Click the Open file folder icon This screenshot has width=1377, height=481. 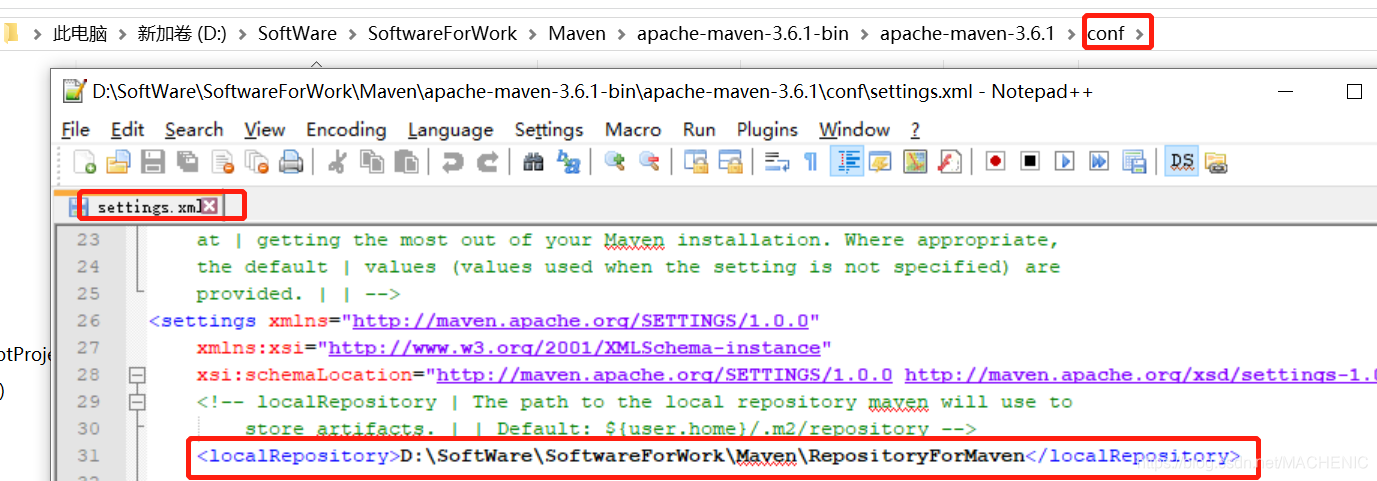point(119,162)
